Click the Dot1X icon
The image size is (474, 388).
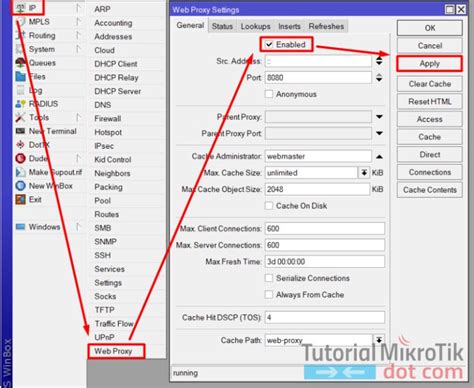coord(20,145)
